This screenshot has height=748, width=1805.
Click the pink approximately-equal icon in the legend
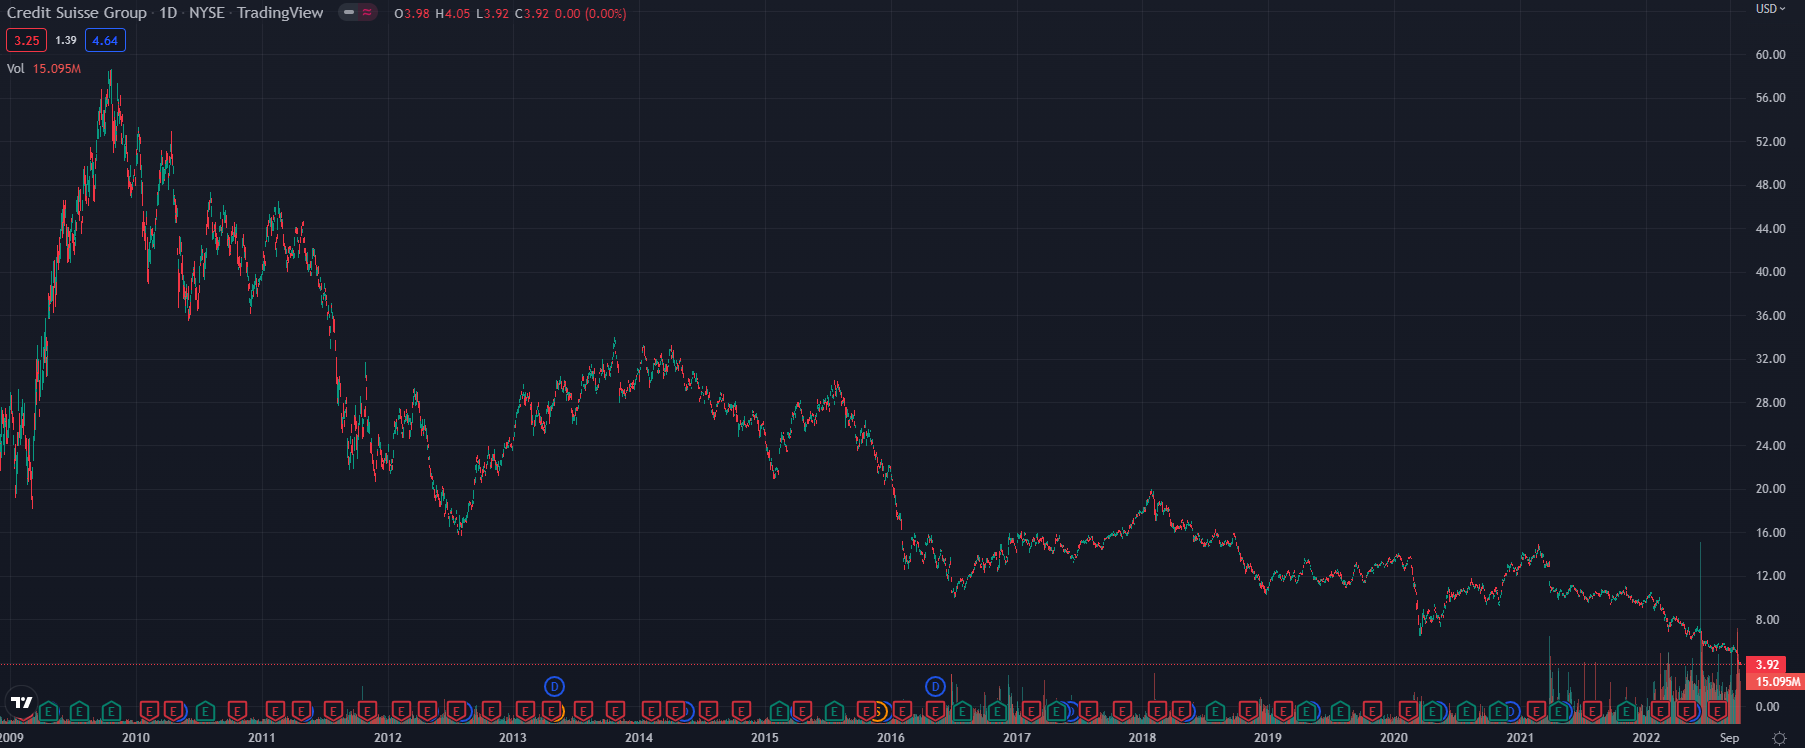[367, 13]
